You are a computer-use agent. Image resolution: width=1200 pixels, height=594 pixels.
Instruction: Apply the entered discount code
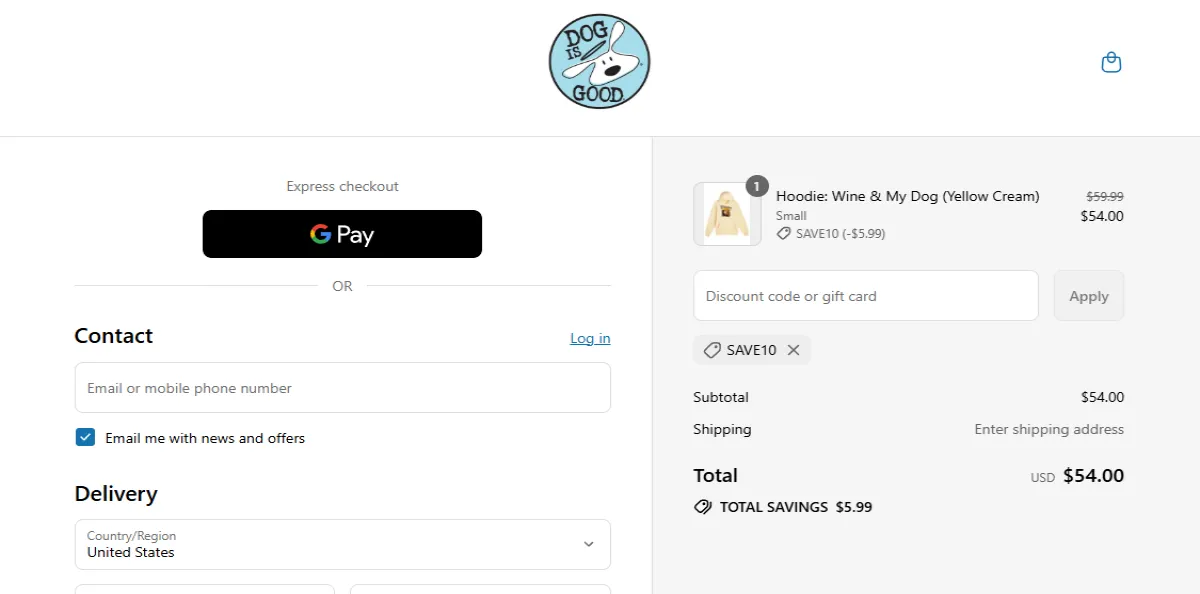(x=1088, y=295)
